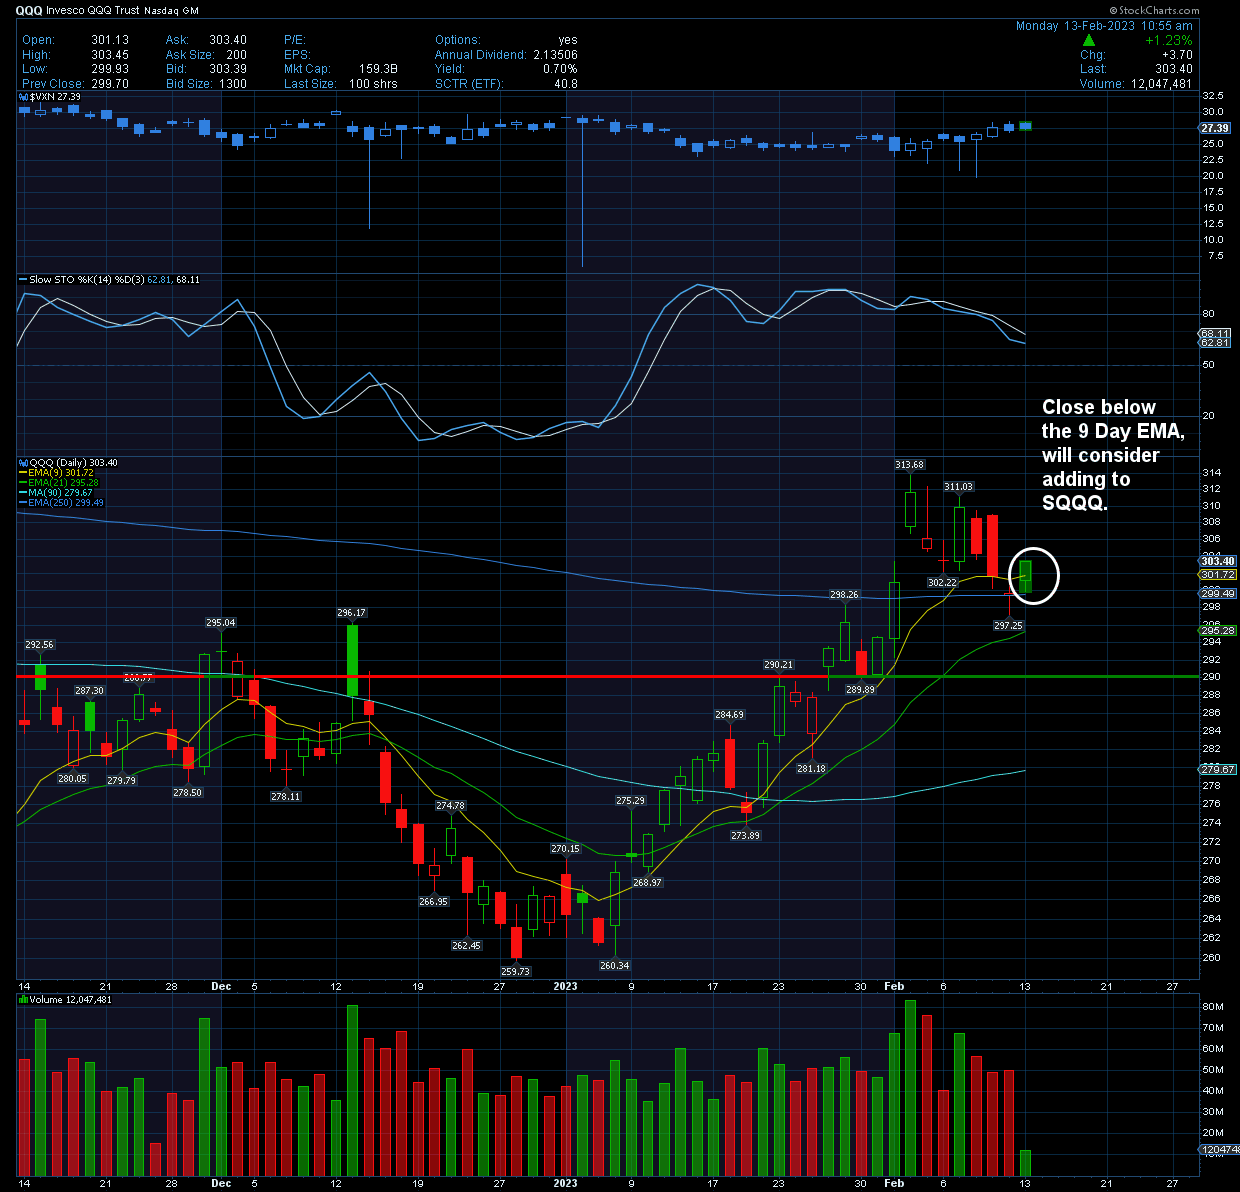Click the Bid Size value 1300

click(x=233, y=84)
